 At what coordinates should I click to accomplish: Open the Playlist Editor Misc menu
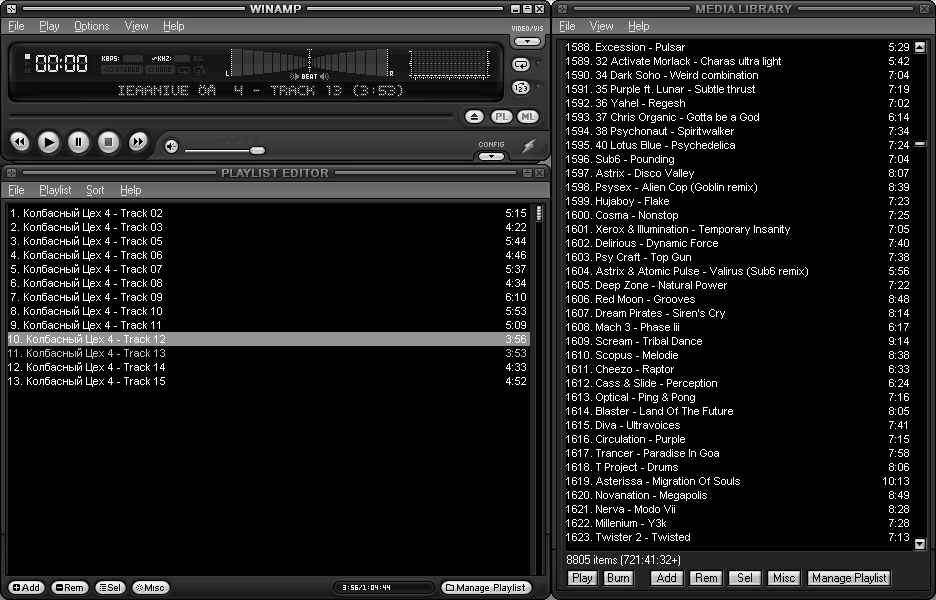pos(150,588)
